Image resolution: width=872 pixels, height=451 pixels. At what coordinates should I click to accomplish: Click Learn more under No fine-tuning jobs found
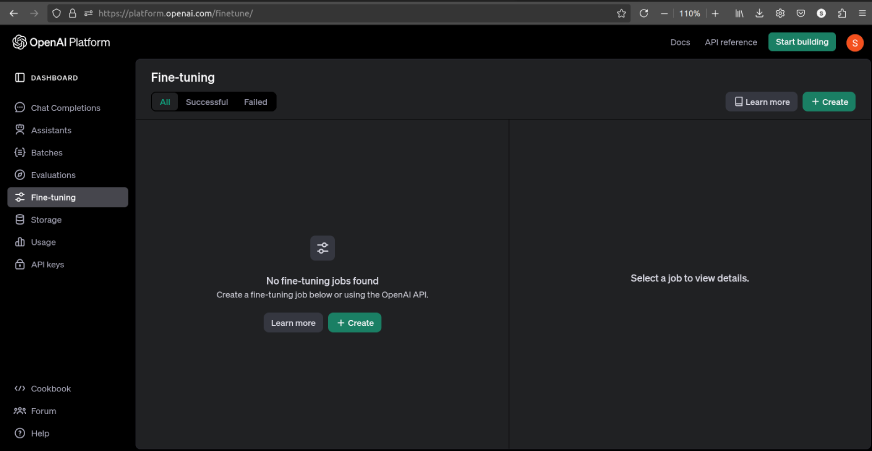click(x=293, y=323)
